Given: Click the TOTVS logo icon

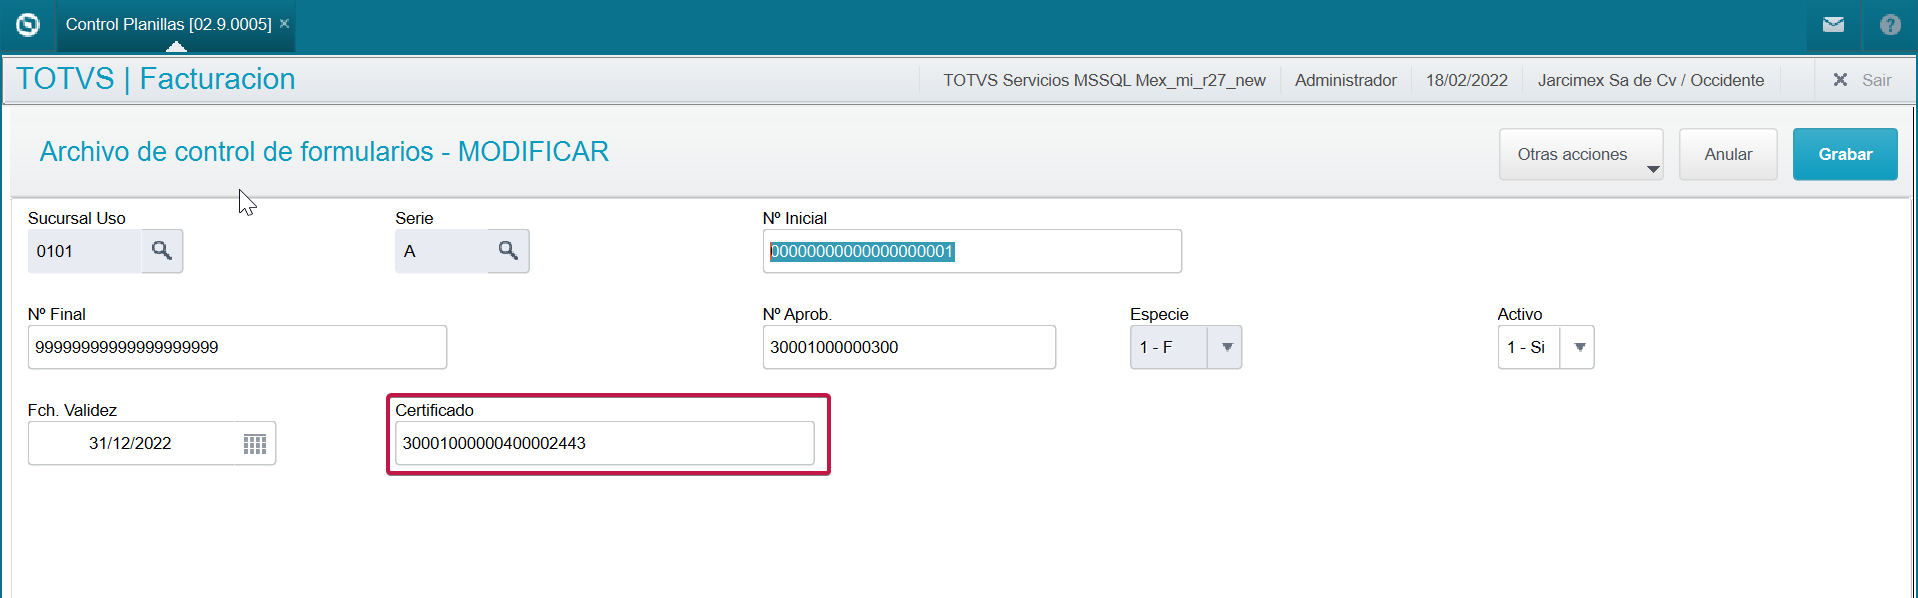Looking at the screenshot, I should (28, 24).
